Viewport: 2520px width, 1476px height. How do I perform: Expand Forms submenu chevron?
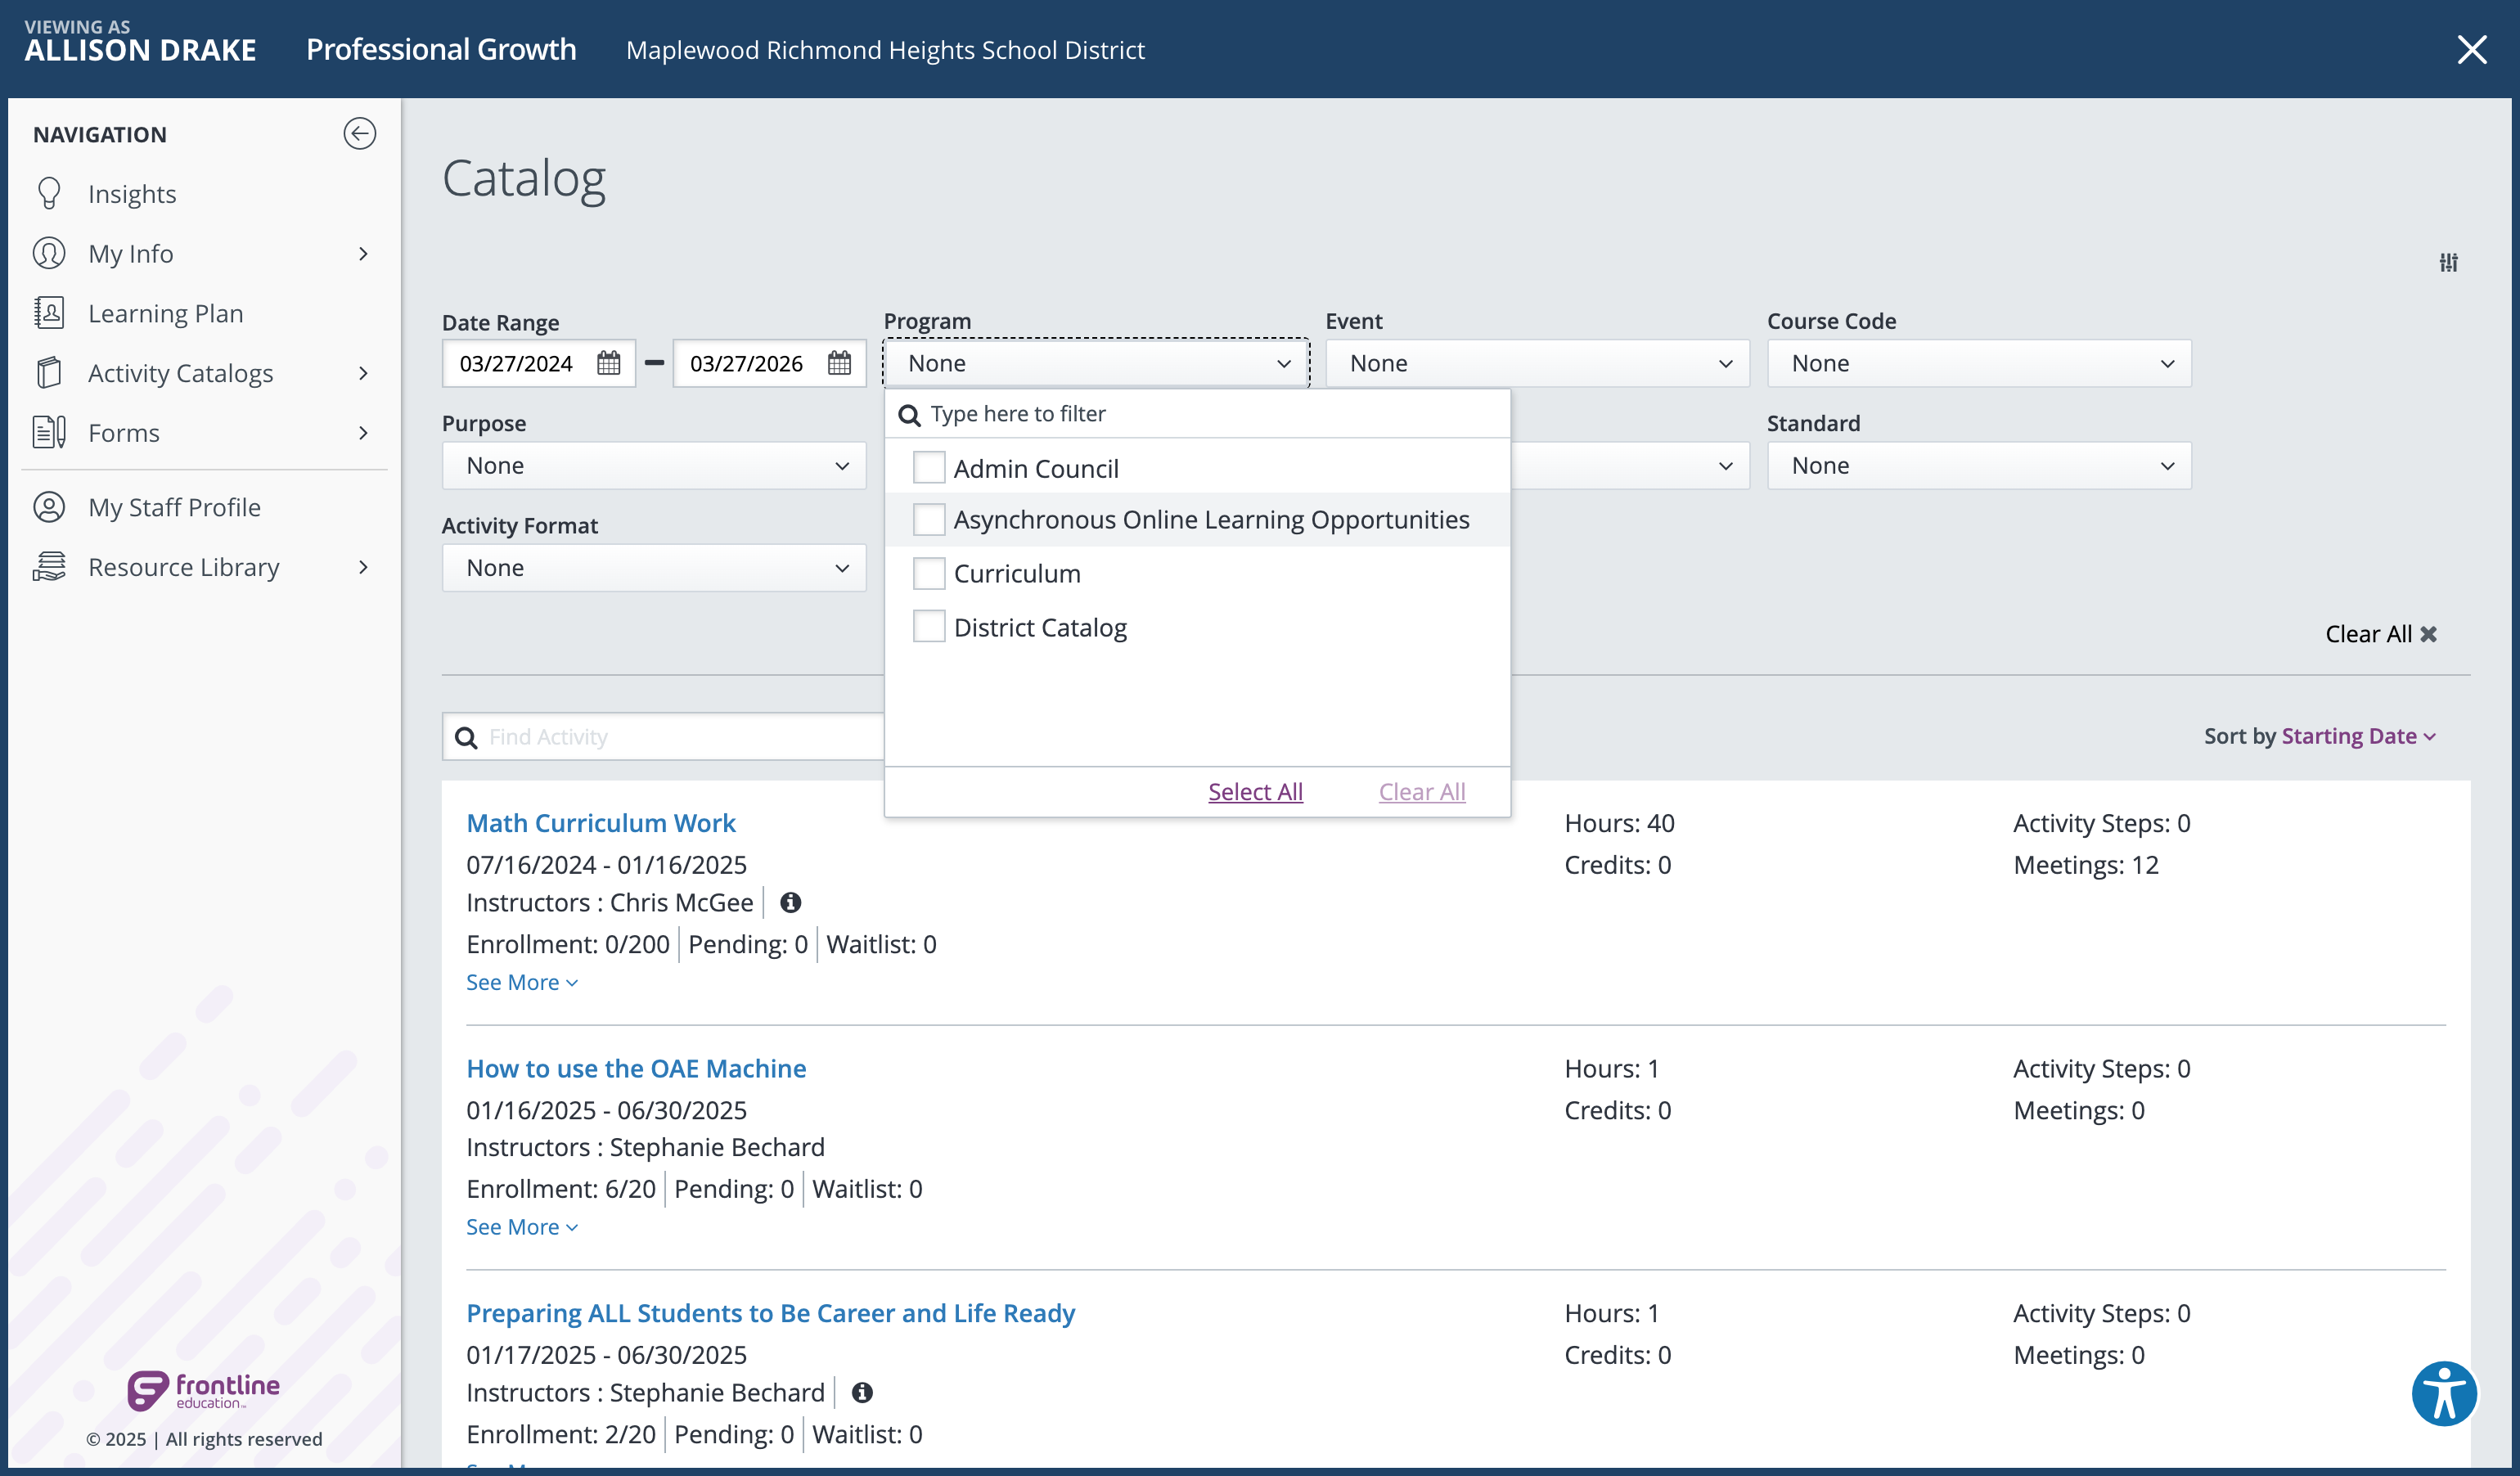363,433
